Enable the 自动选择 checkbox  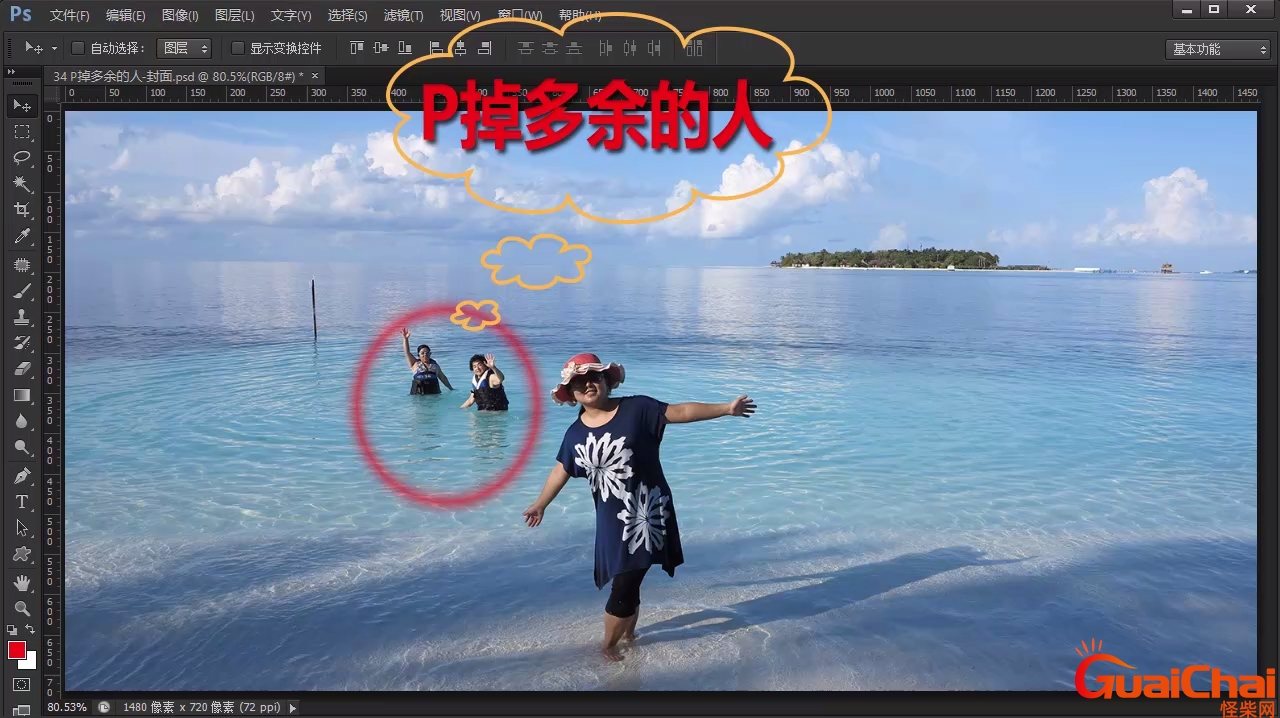coord(78,48)
